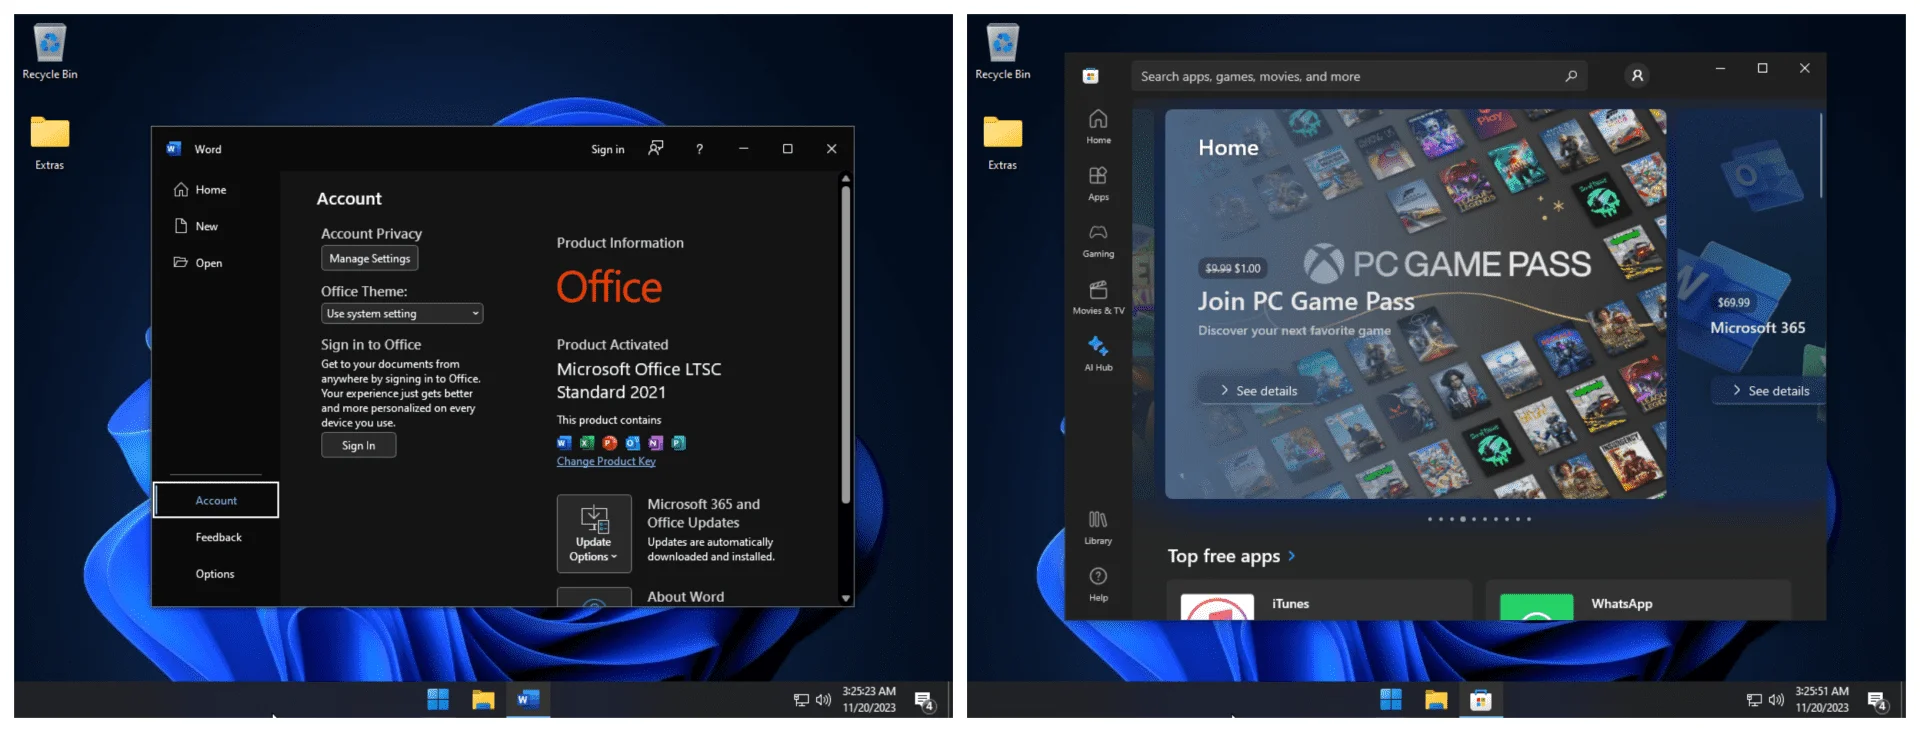Open Word's Help question mark
Image resolution: width=1920 pixels, height=732 pixels.
[x=700, y=149]
